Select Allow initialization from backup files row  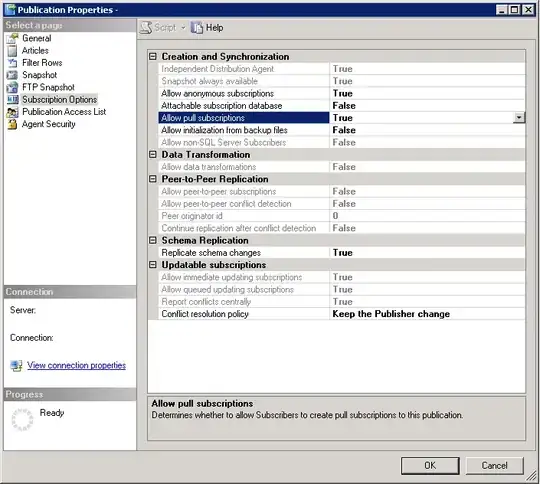[342, 130]
